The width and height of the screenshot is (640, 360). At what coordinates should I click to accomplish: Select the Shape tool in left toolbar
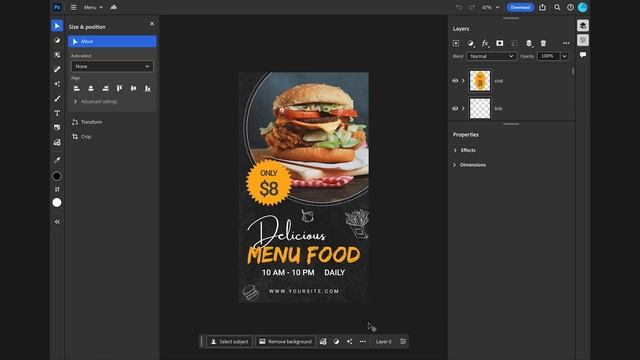tap(57, 128)
